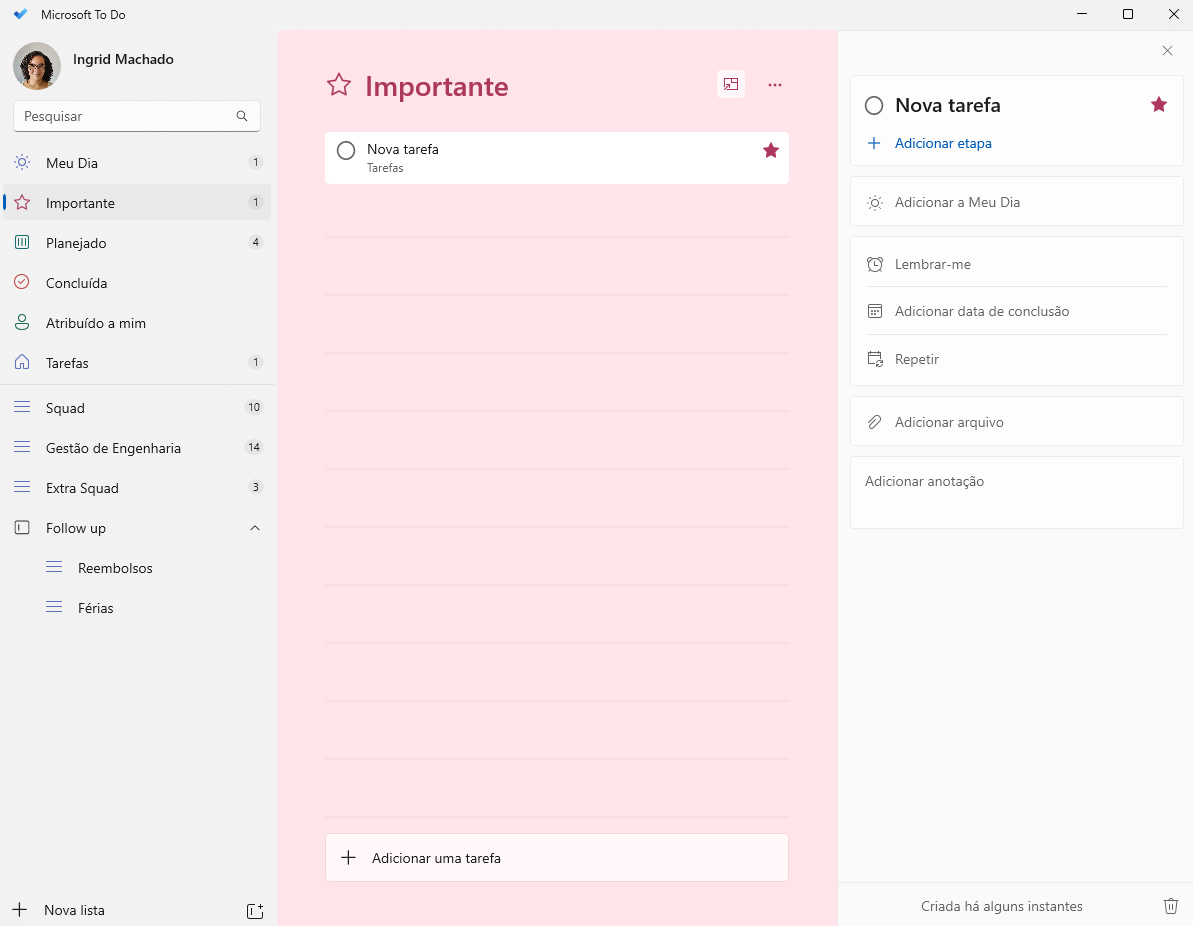The image size is (1193, 926).
Task: Click the calendar icon for completion date
Action: [875, 311]
